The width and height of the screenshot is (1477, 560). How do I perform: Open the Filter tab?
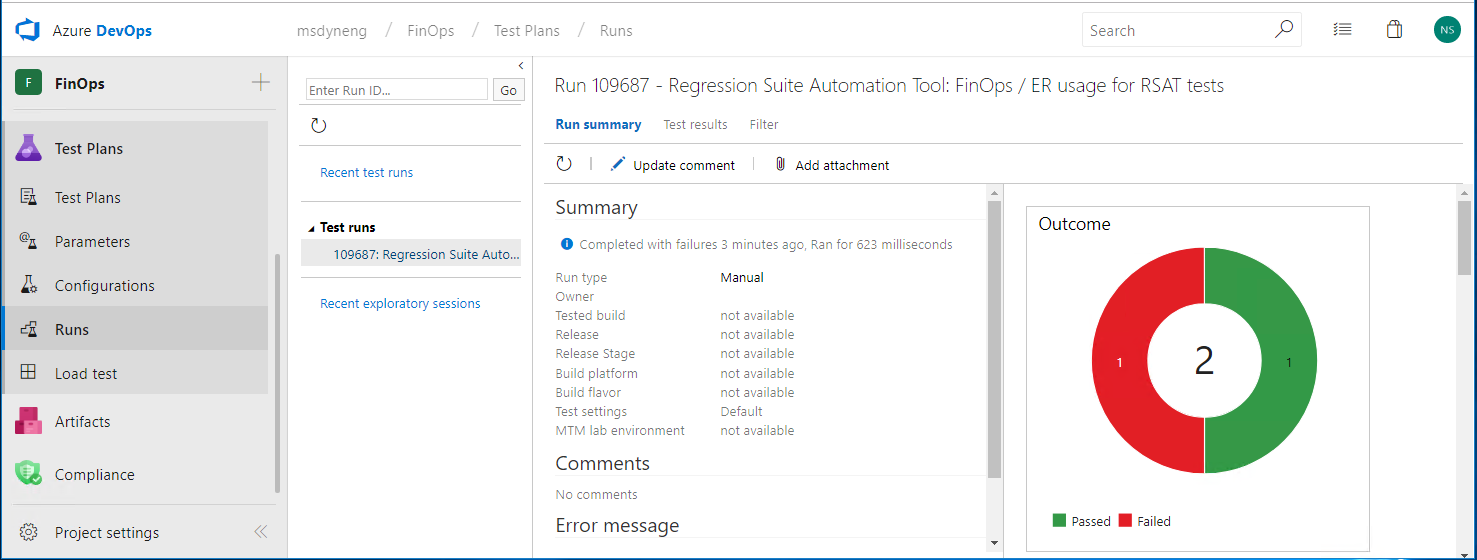click(764, 125)
